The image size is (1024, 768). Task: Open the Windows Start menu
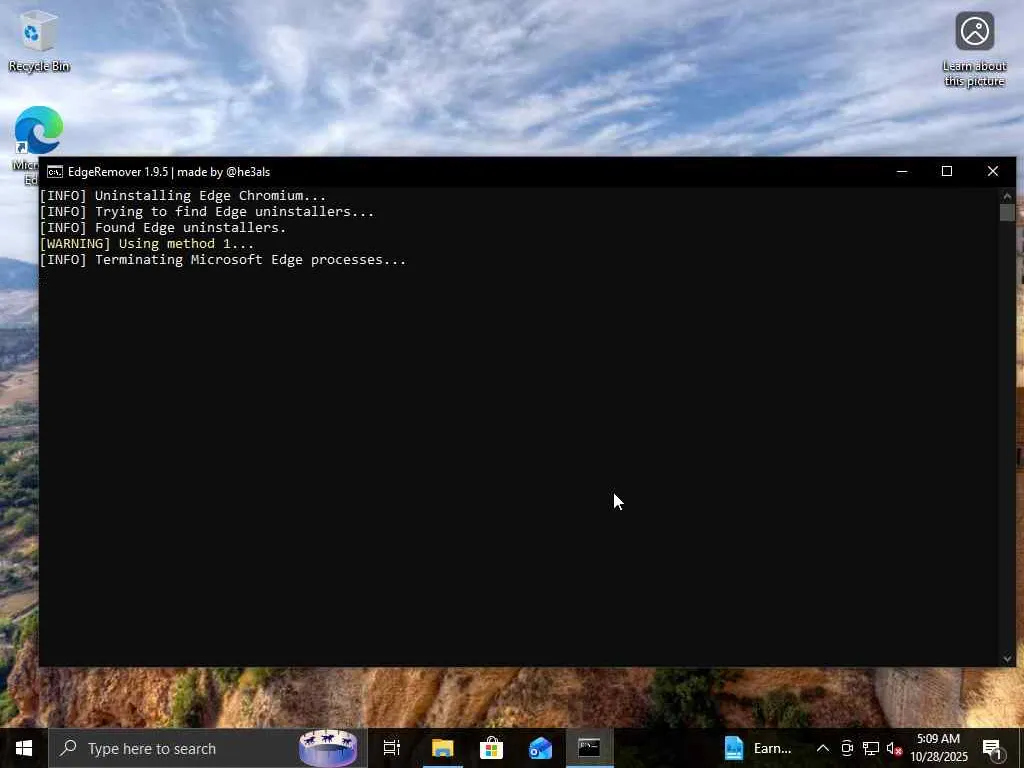click(24, 748)
